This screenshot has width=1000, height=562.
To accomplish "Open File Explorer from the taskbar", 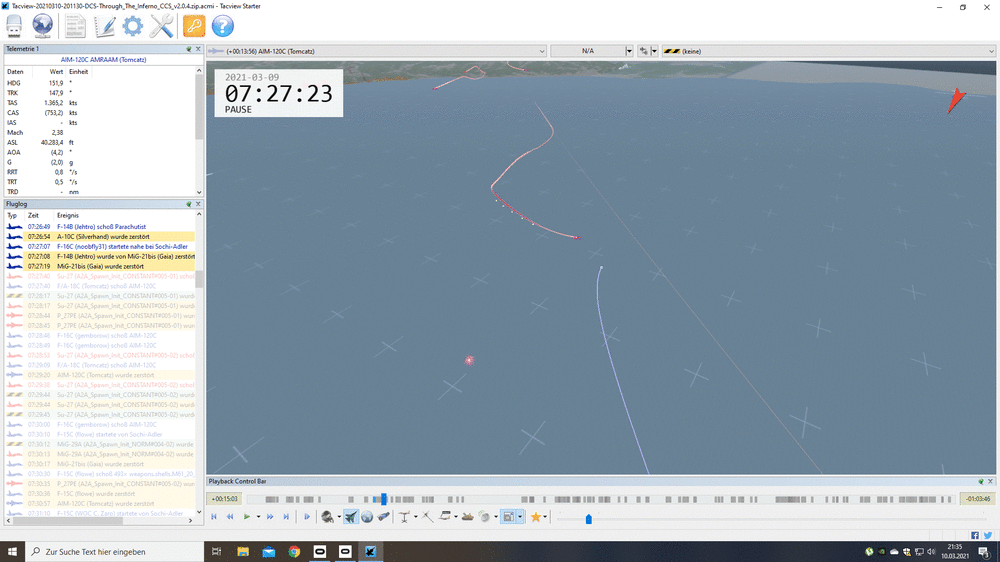I will [243, 552].
